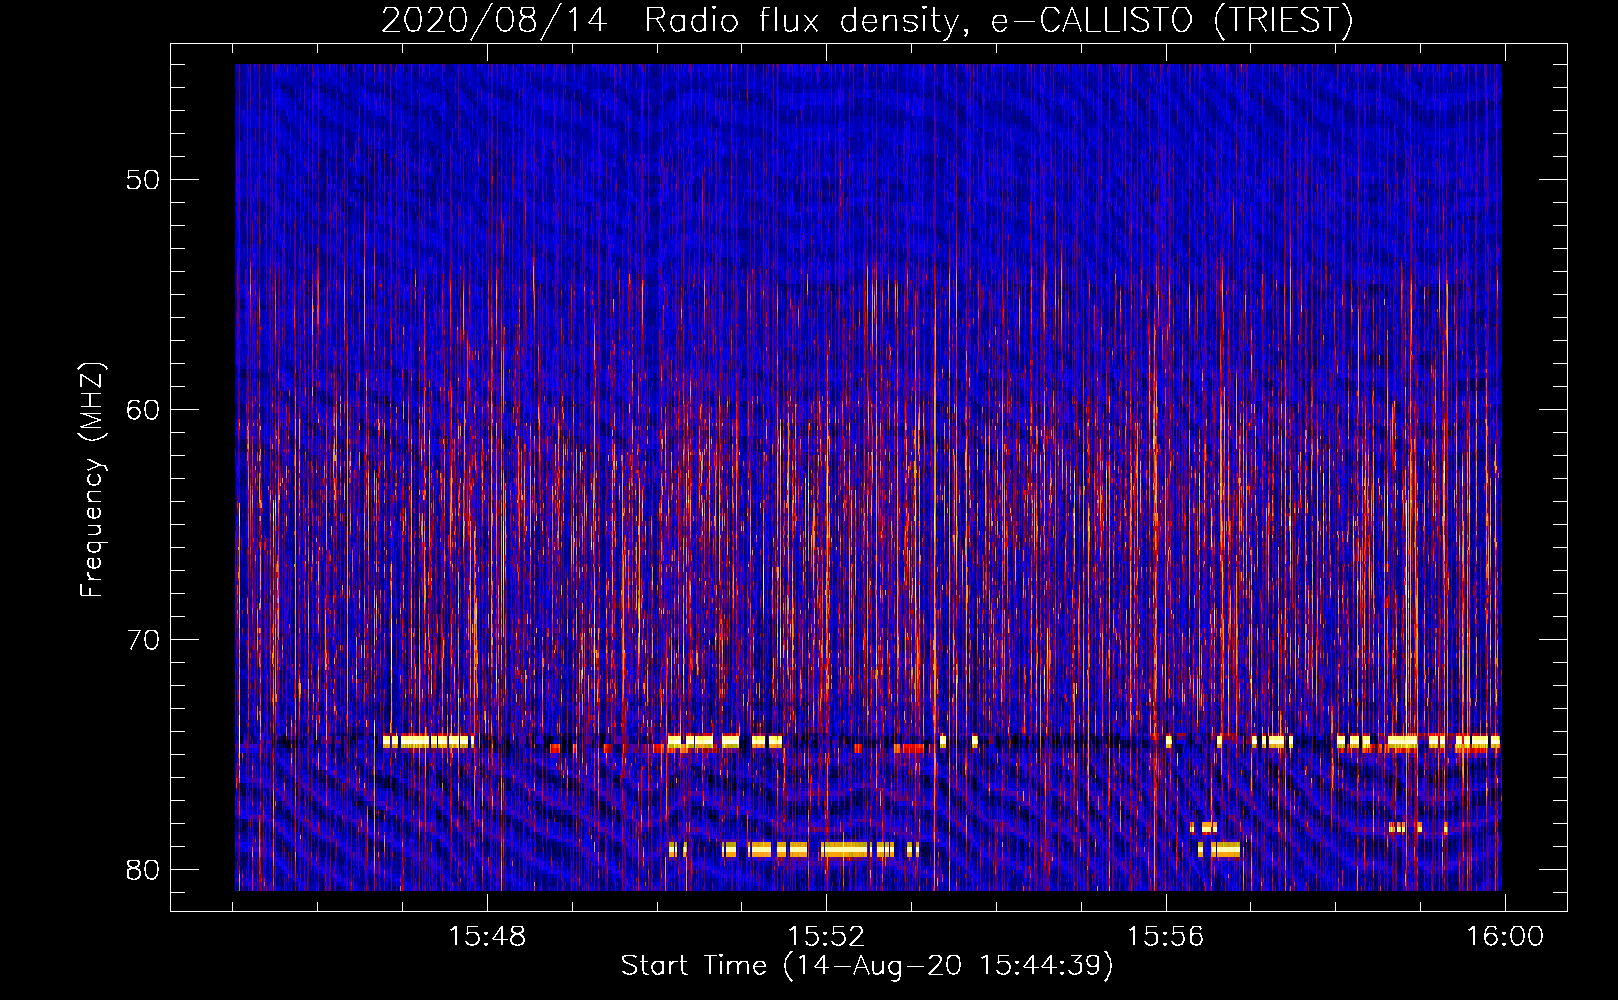Viewport: 1618px width, 1000px height.
Task: Click the "Start Time (14-Aug-20 15:44:39)" label
Action: pos(866,966)
